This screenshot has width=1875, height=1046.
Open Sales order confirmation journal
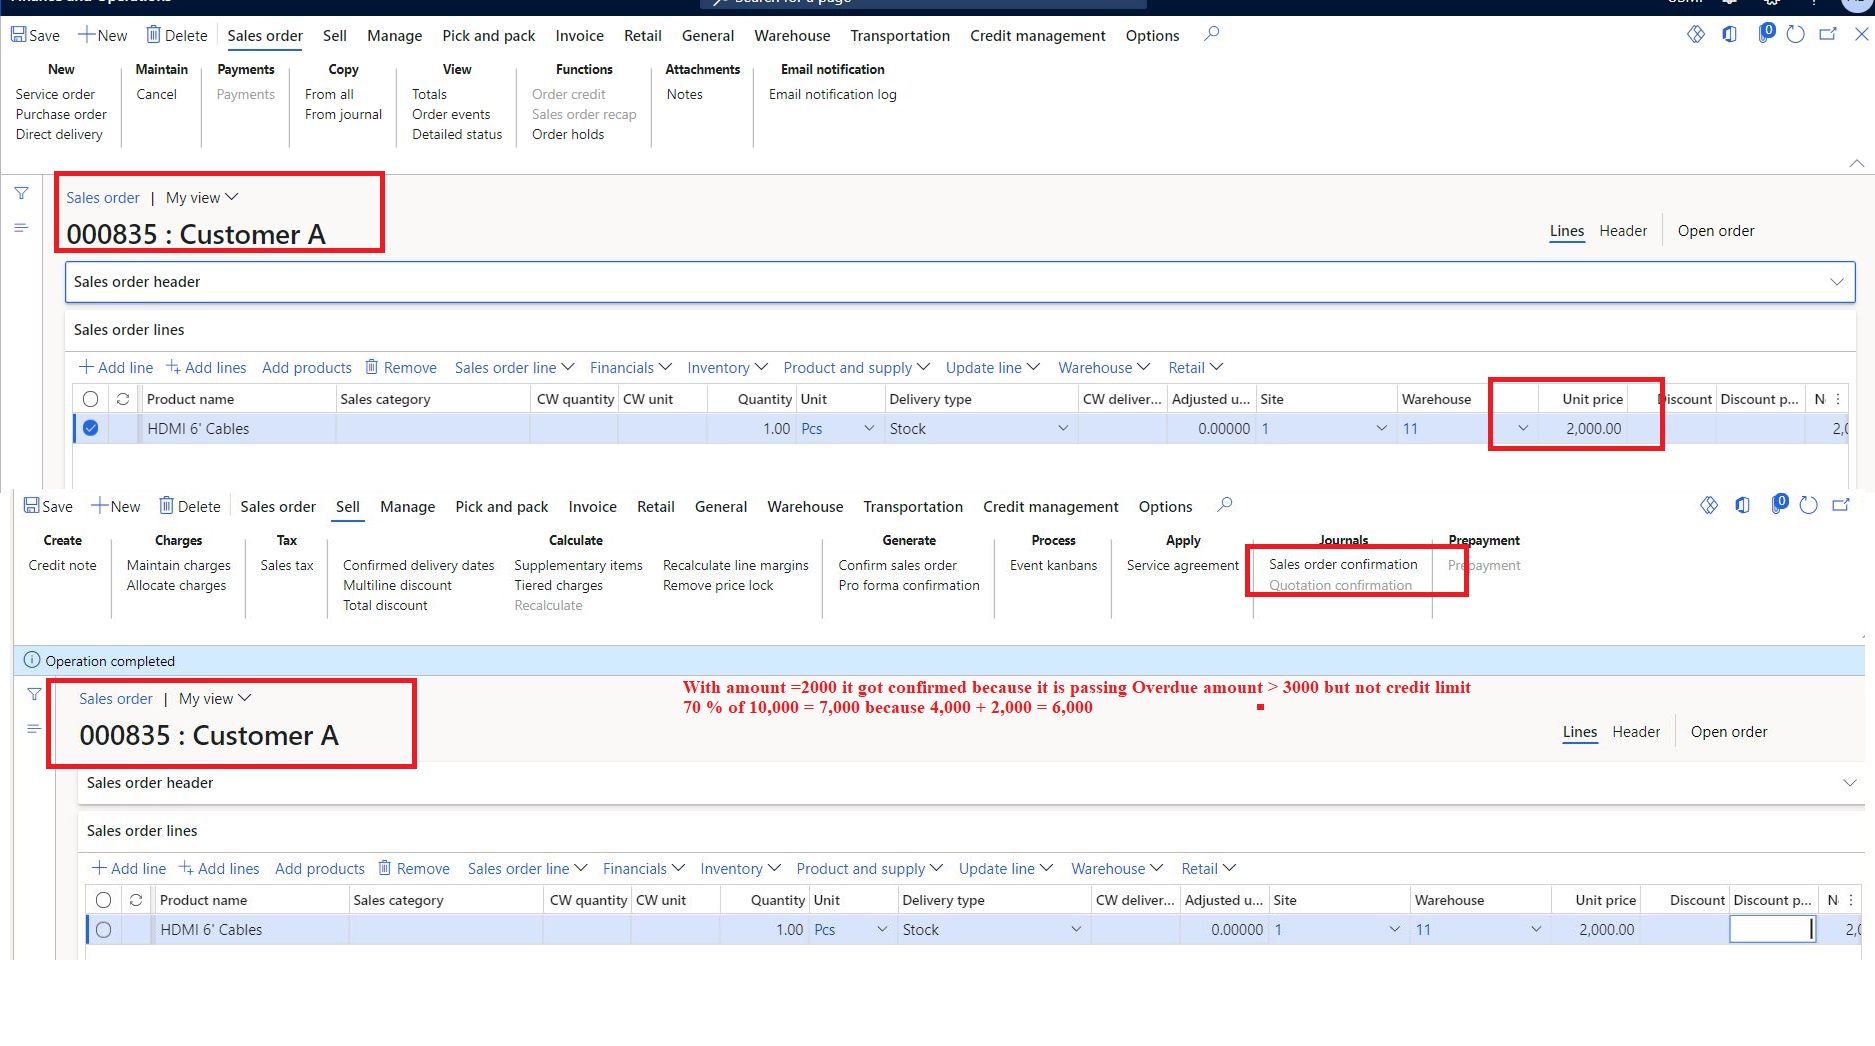pos(1341,564)
